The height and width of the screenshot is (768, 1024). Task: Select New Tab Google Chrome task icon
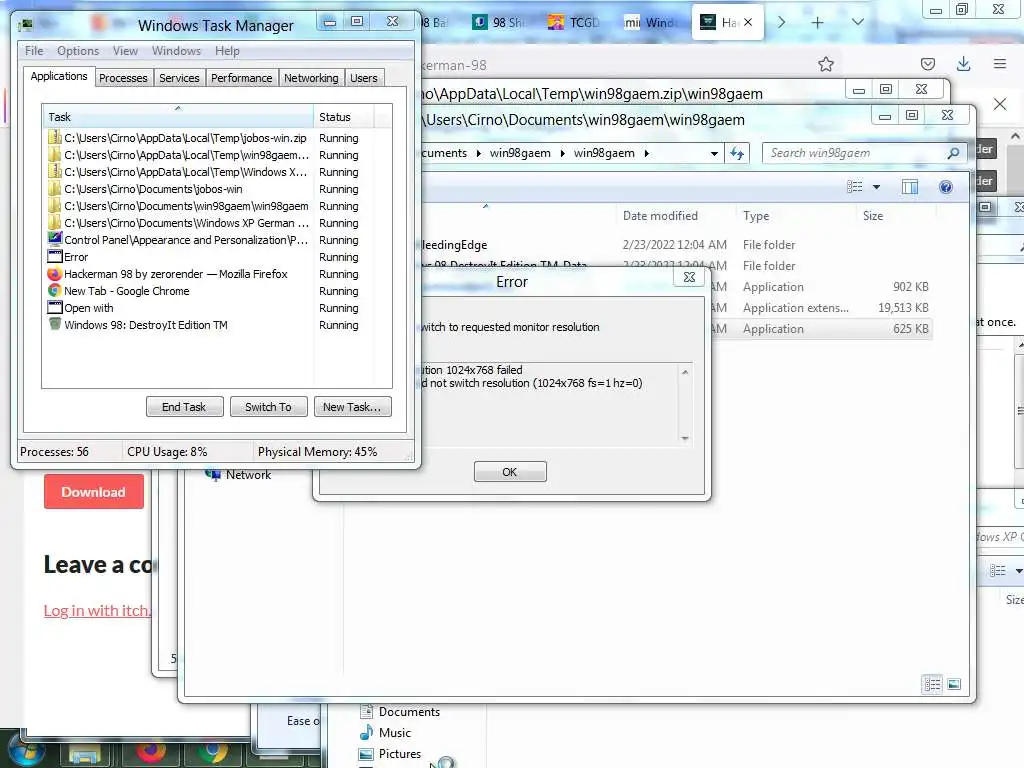55,291
